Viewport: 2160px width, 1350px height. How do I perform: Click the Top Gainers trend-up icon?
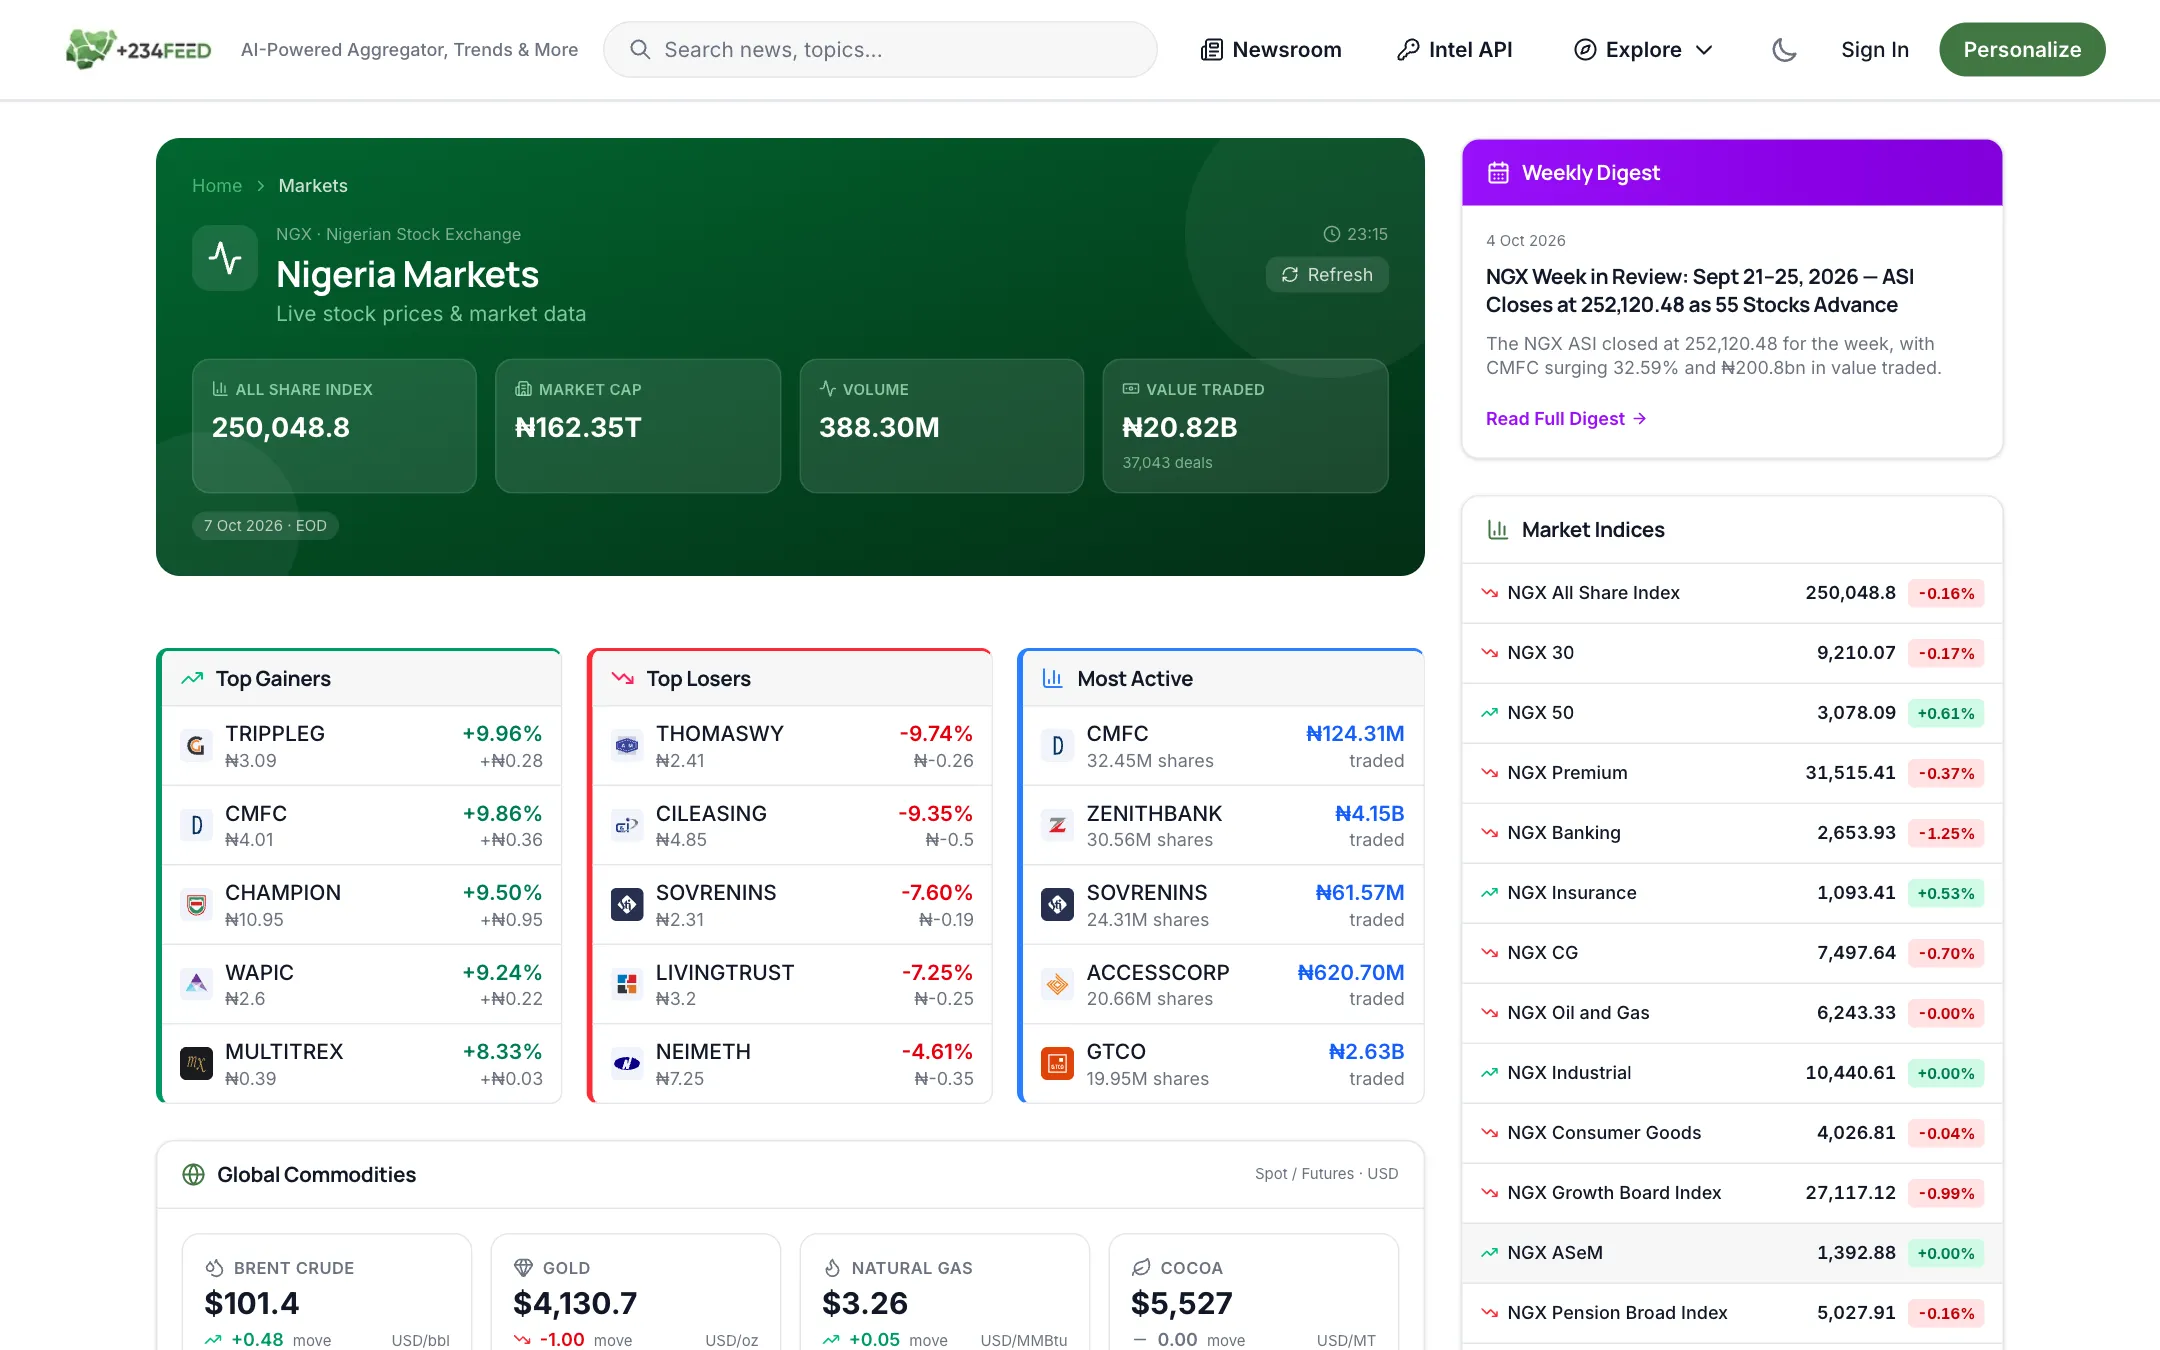pyautogui.click(x=192, y=679)
